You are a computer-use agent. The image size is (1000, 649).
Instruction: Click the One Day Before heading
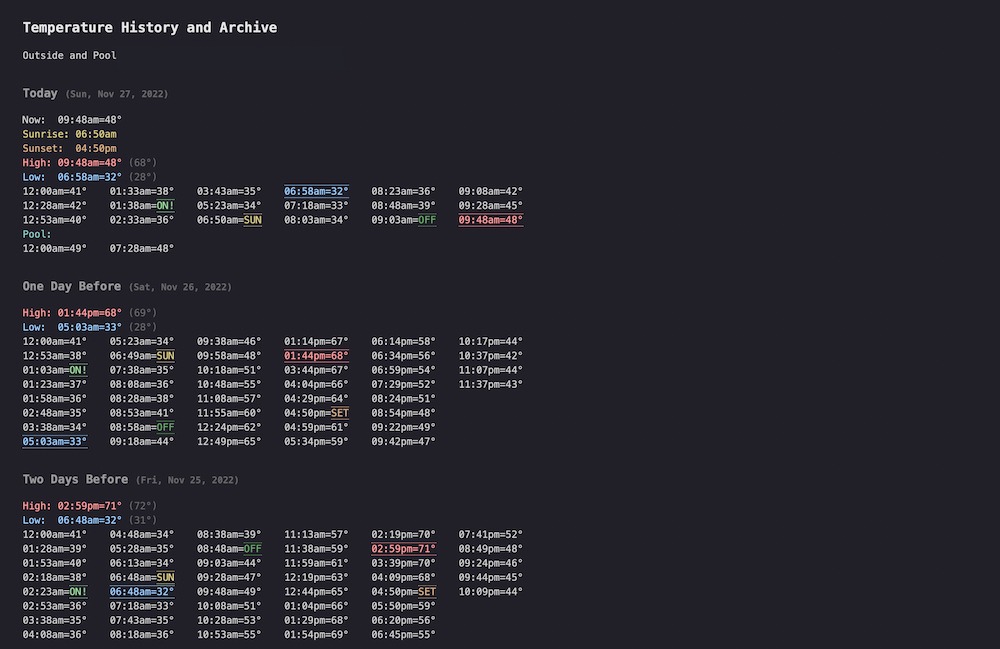click(71, 286)
